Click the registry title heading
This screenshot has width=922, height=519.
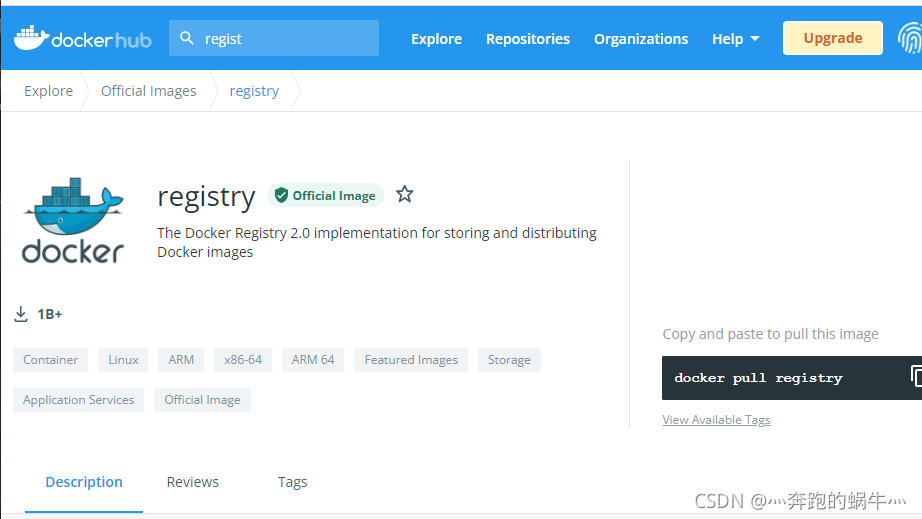(206, 196)
